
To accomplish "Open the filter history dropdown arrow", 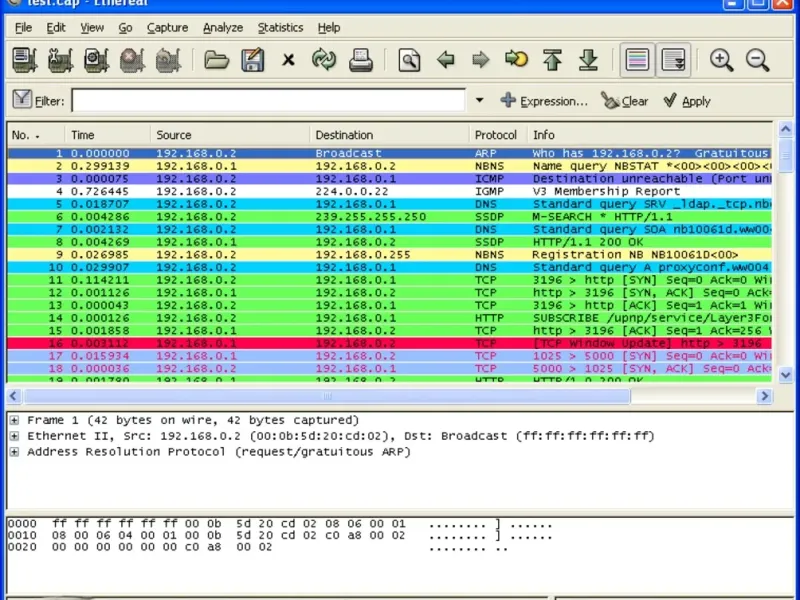I will [x=479, y=101].
